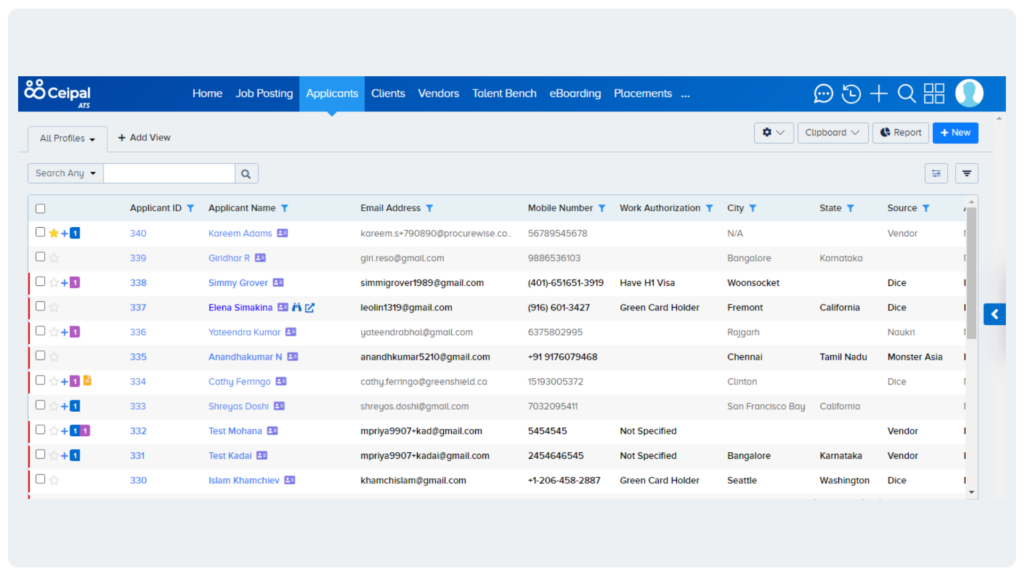Expand the All Profiles dropdown
1024x576 pixels.
(x=67, y=138)
